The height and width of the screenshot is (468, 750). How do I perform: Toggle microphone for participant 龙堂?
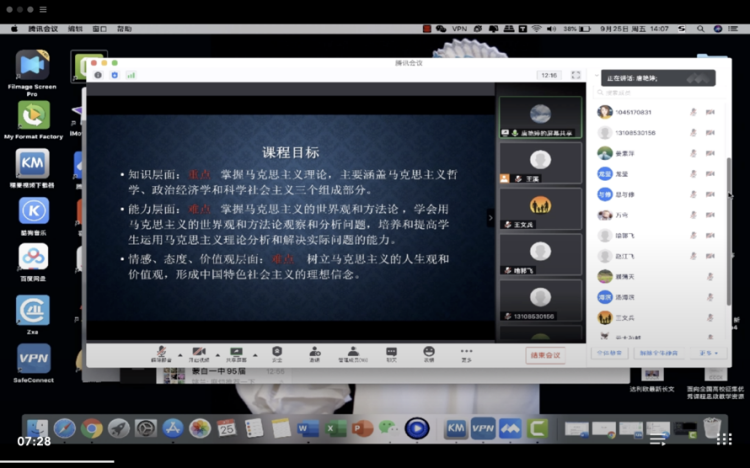pyautogui.click(x=693, y=174)
